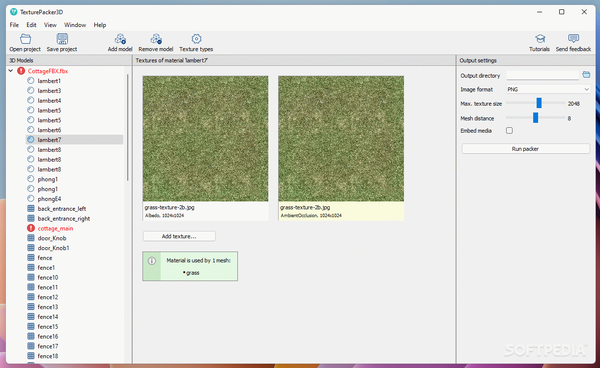
Task: Click the material icon beside lambert1
Action: 31,81
